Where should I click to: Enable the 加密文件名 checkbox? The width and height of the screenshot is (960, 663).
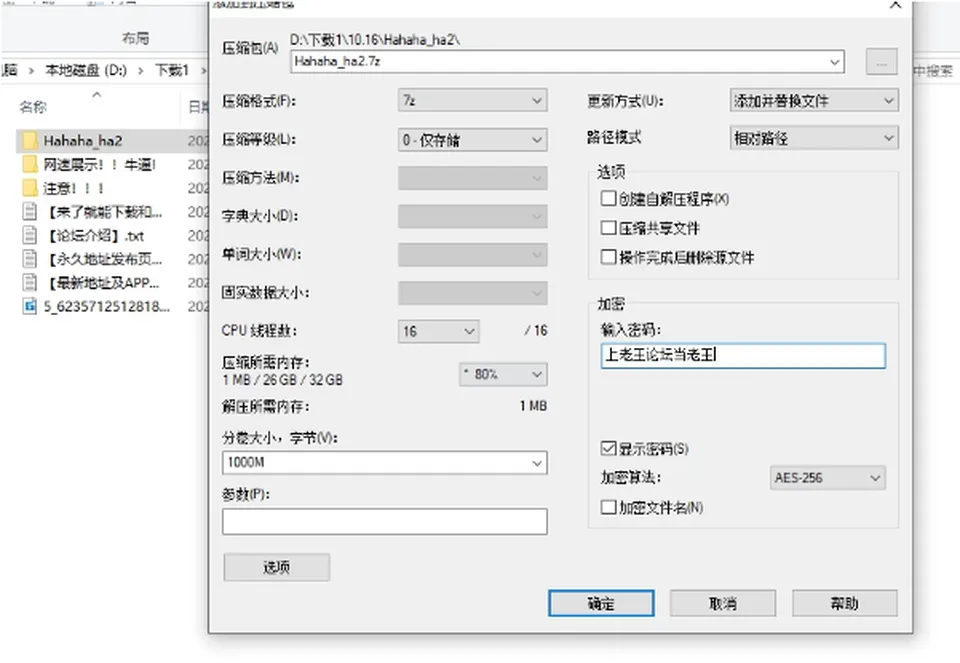[x=608, y=507]
